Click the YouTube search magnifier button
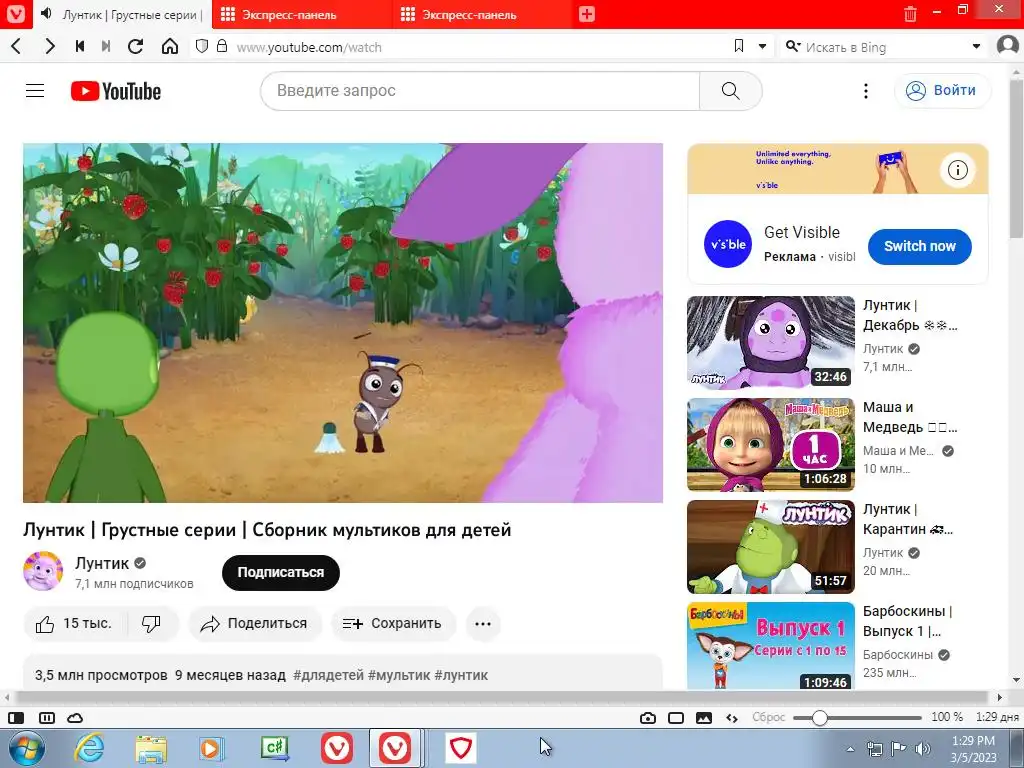Image resolution: width=1024 pixels, height=768 pixels. click(731, 91)
